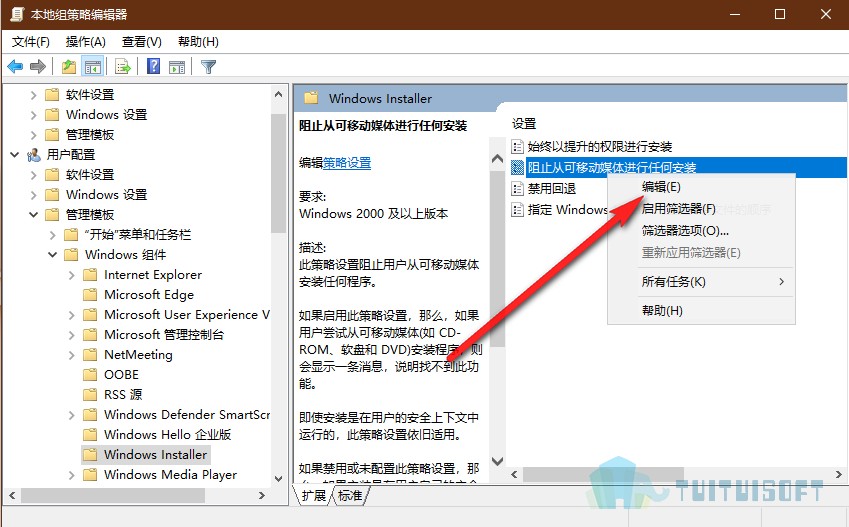Expand the NetMeeting node
The height and width of the screenshot is (527, 849).
coord(71,355)
